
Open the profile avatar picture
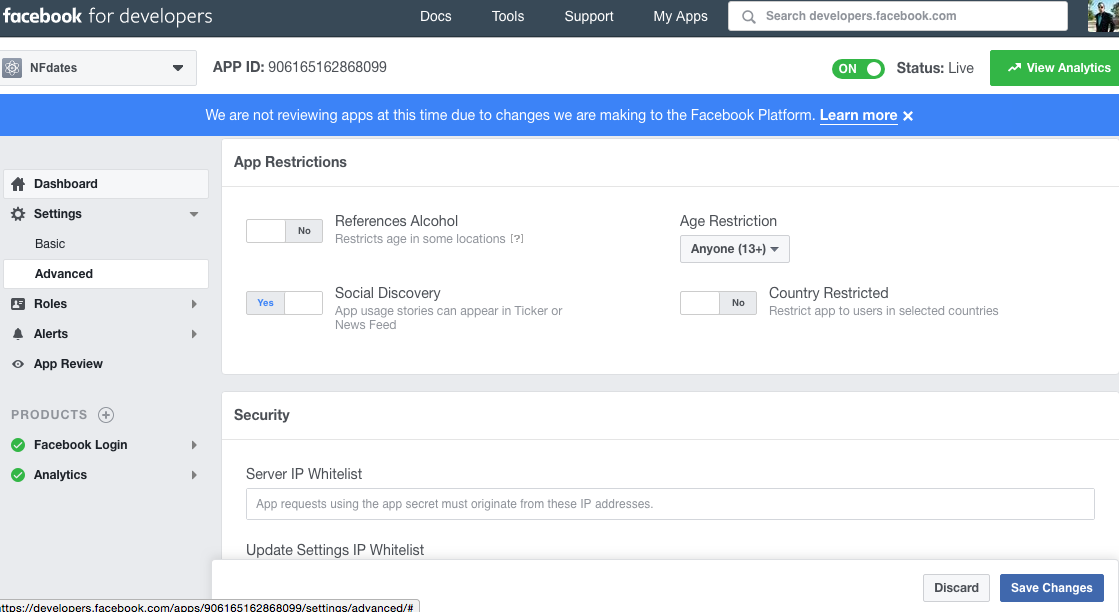pos(1103,16)
